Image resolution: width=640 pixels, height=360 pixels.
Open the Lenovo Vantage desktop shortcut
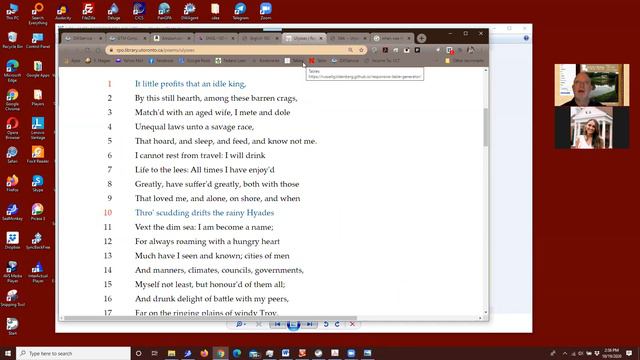38,128
